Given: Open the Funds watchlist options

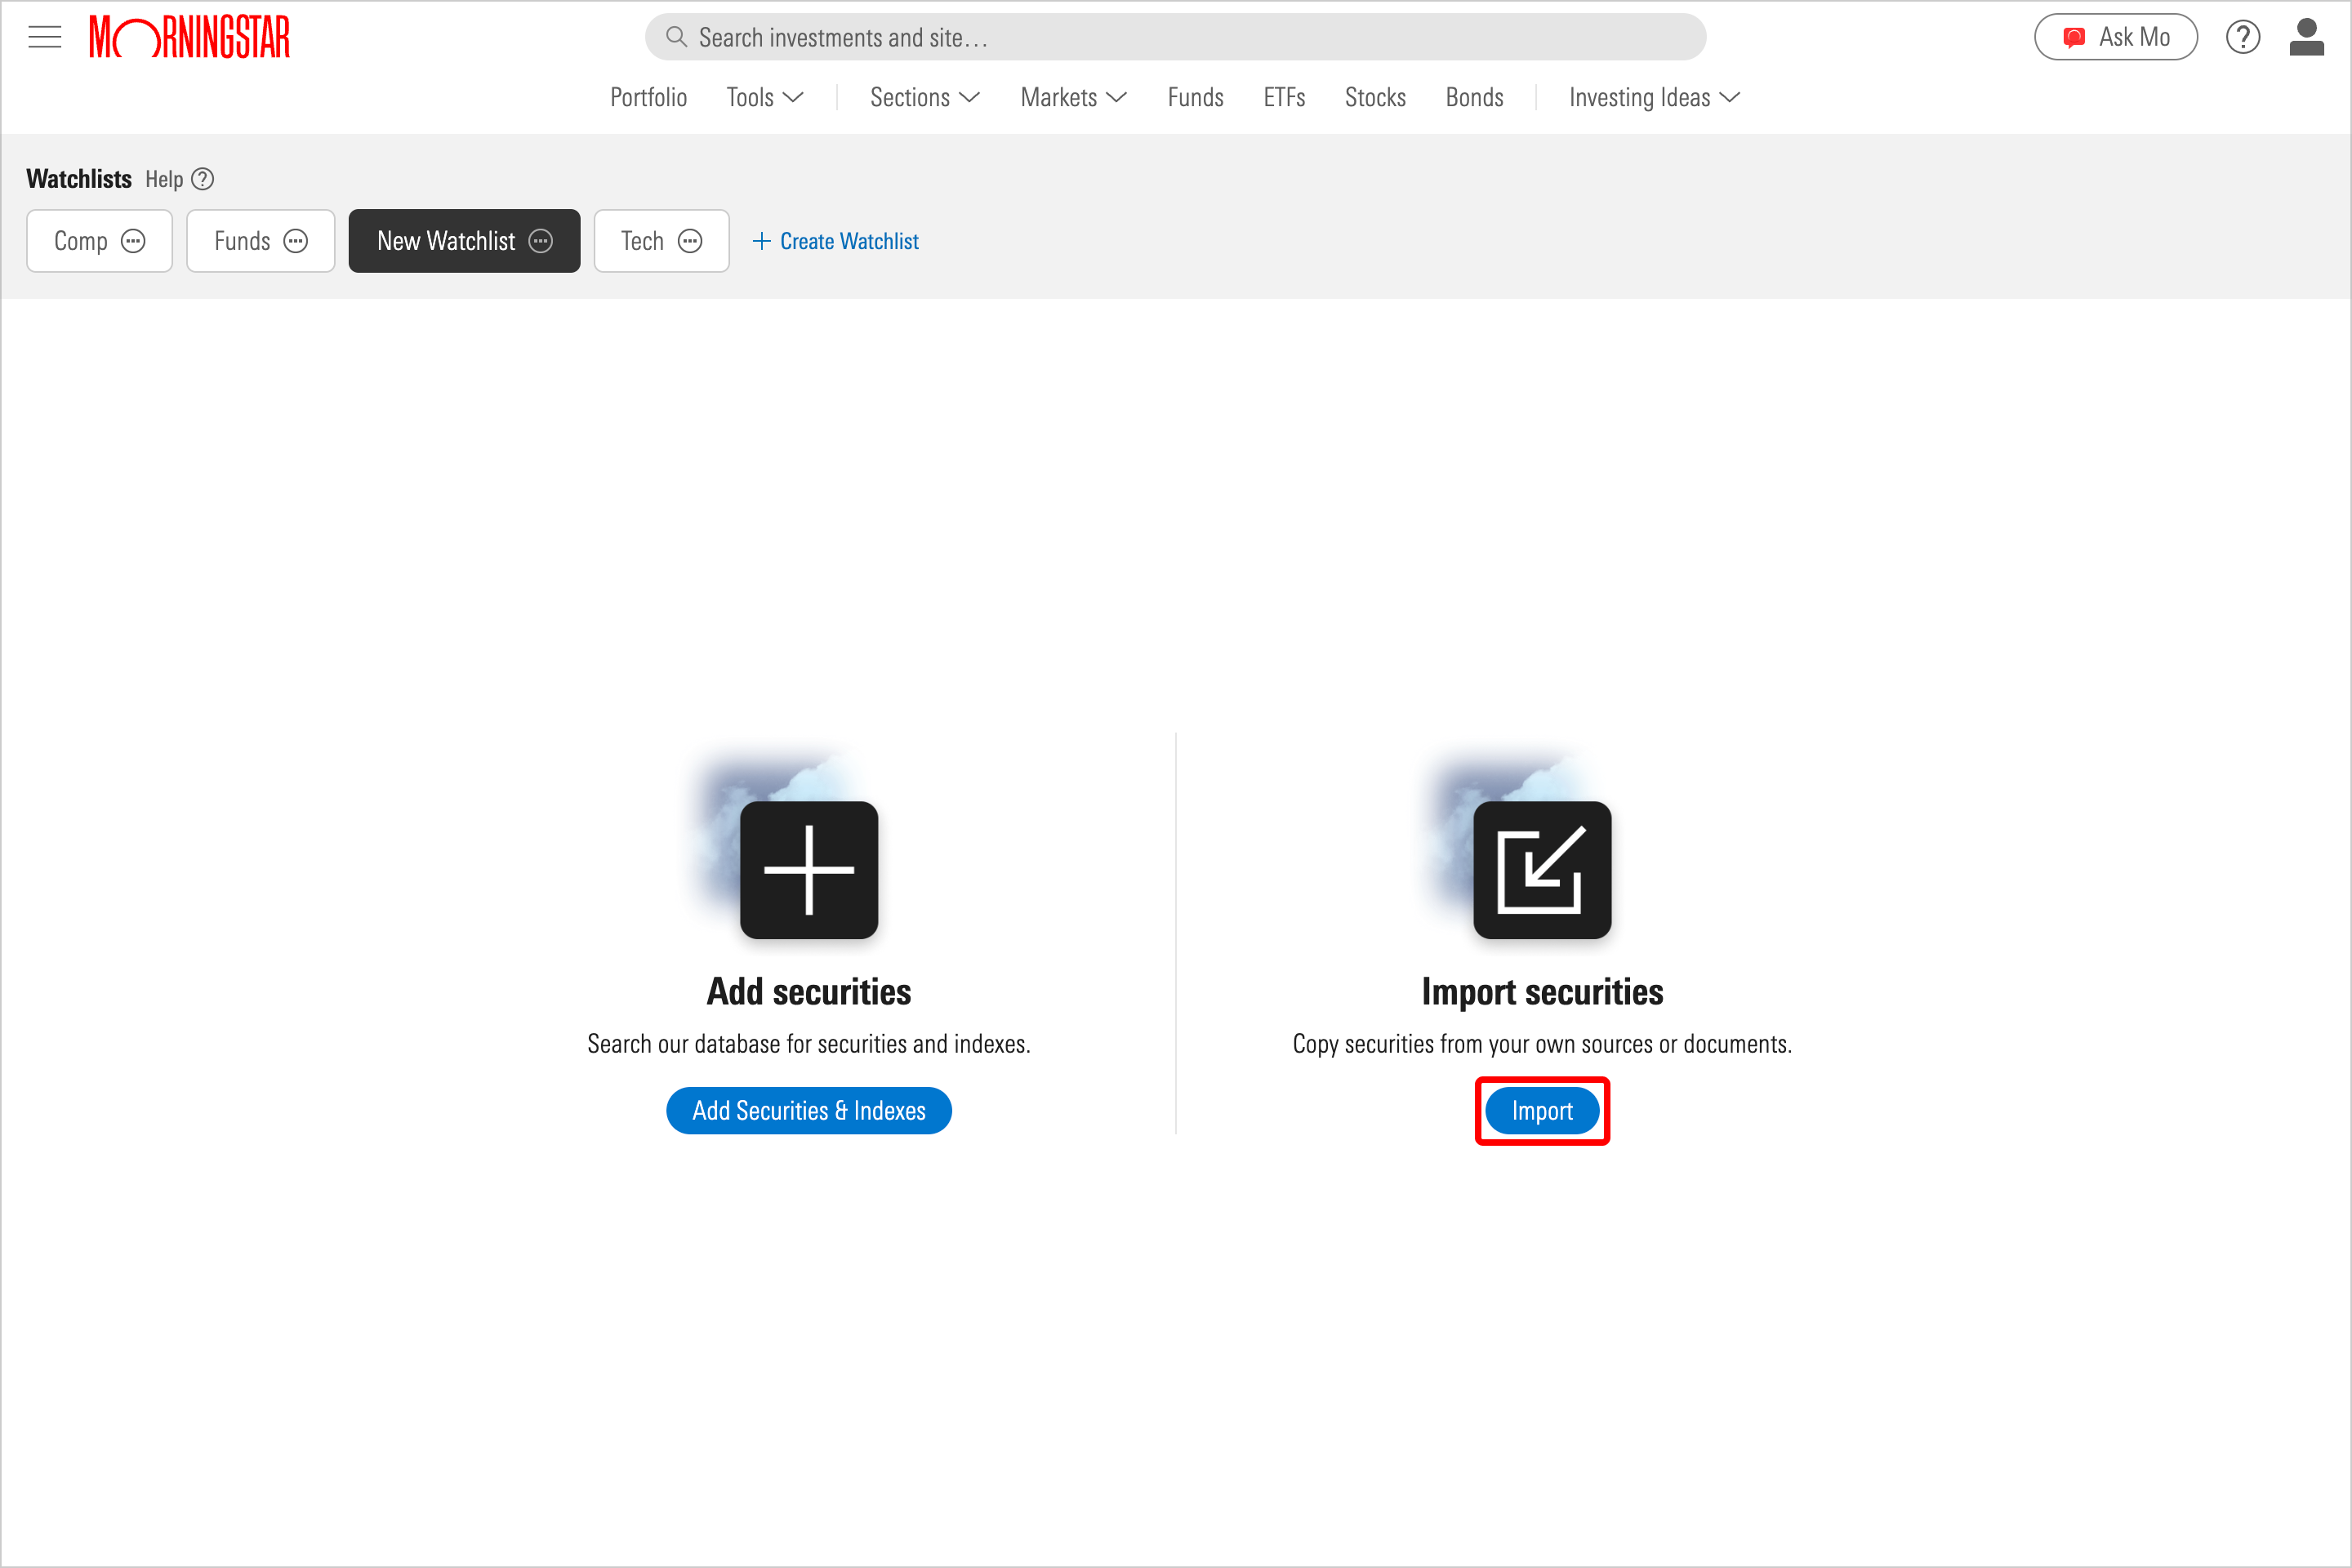Looking at the screenshot, I should click(297, 242).
